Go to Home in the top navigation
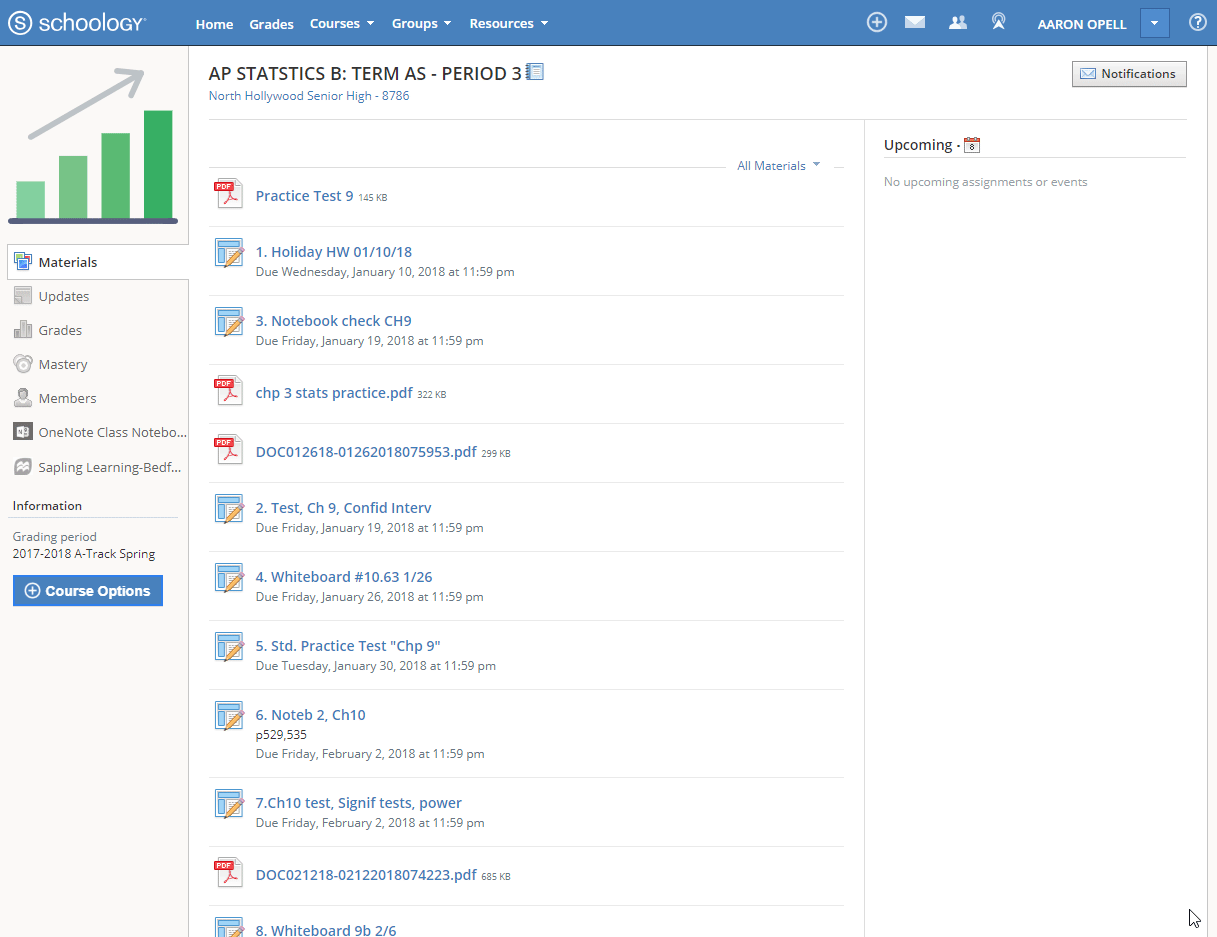This screenshot has width=1217, height=937. tap(214, 24)
